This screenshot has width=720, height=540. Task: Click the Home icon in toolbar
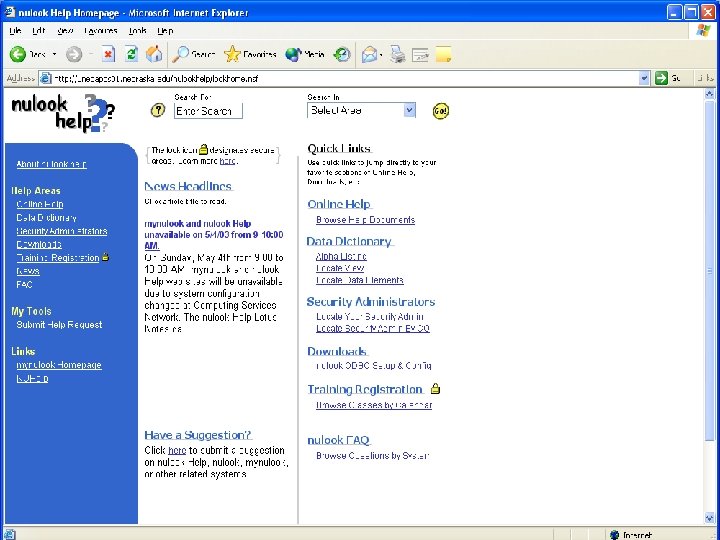tap(154, 54)
